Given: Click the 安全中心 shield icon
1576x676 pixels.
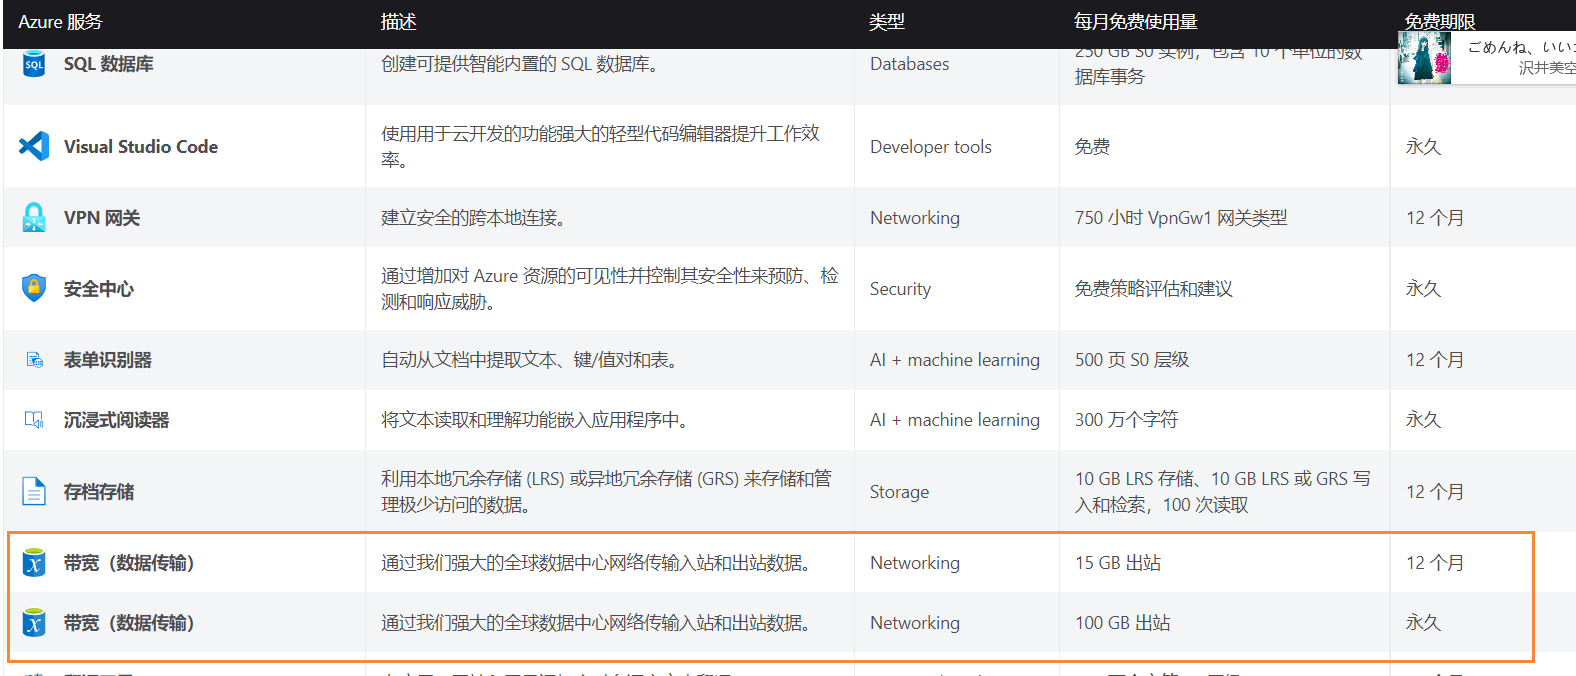Looking at the screenshot, I should pyautogui.click(x=34, y=288).
